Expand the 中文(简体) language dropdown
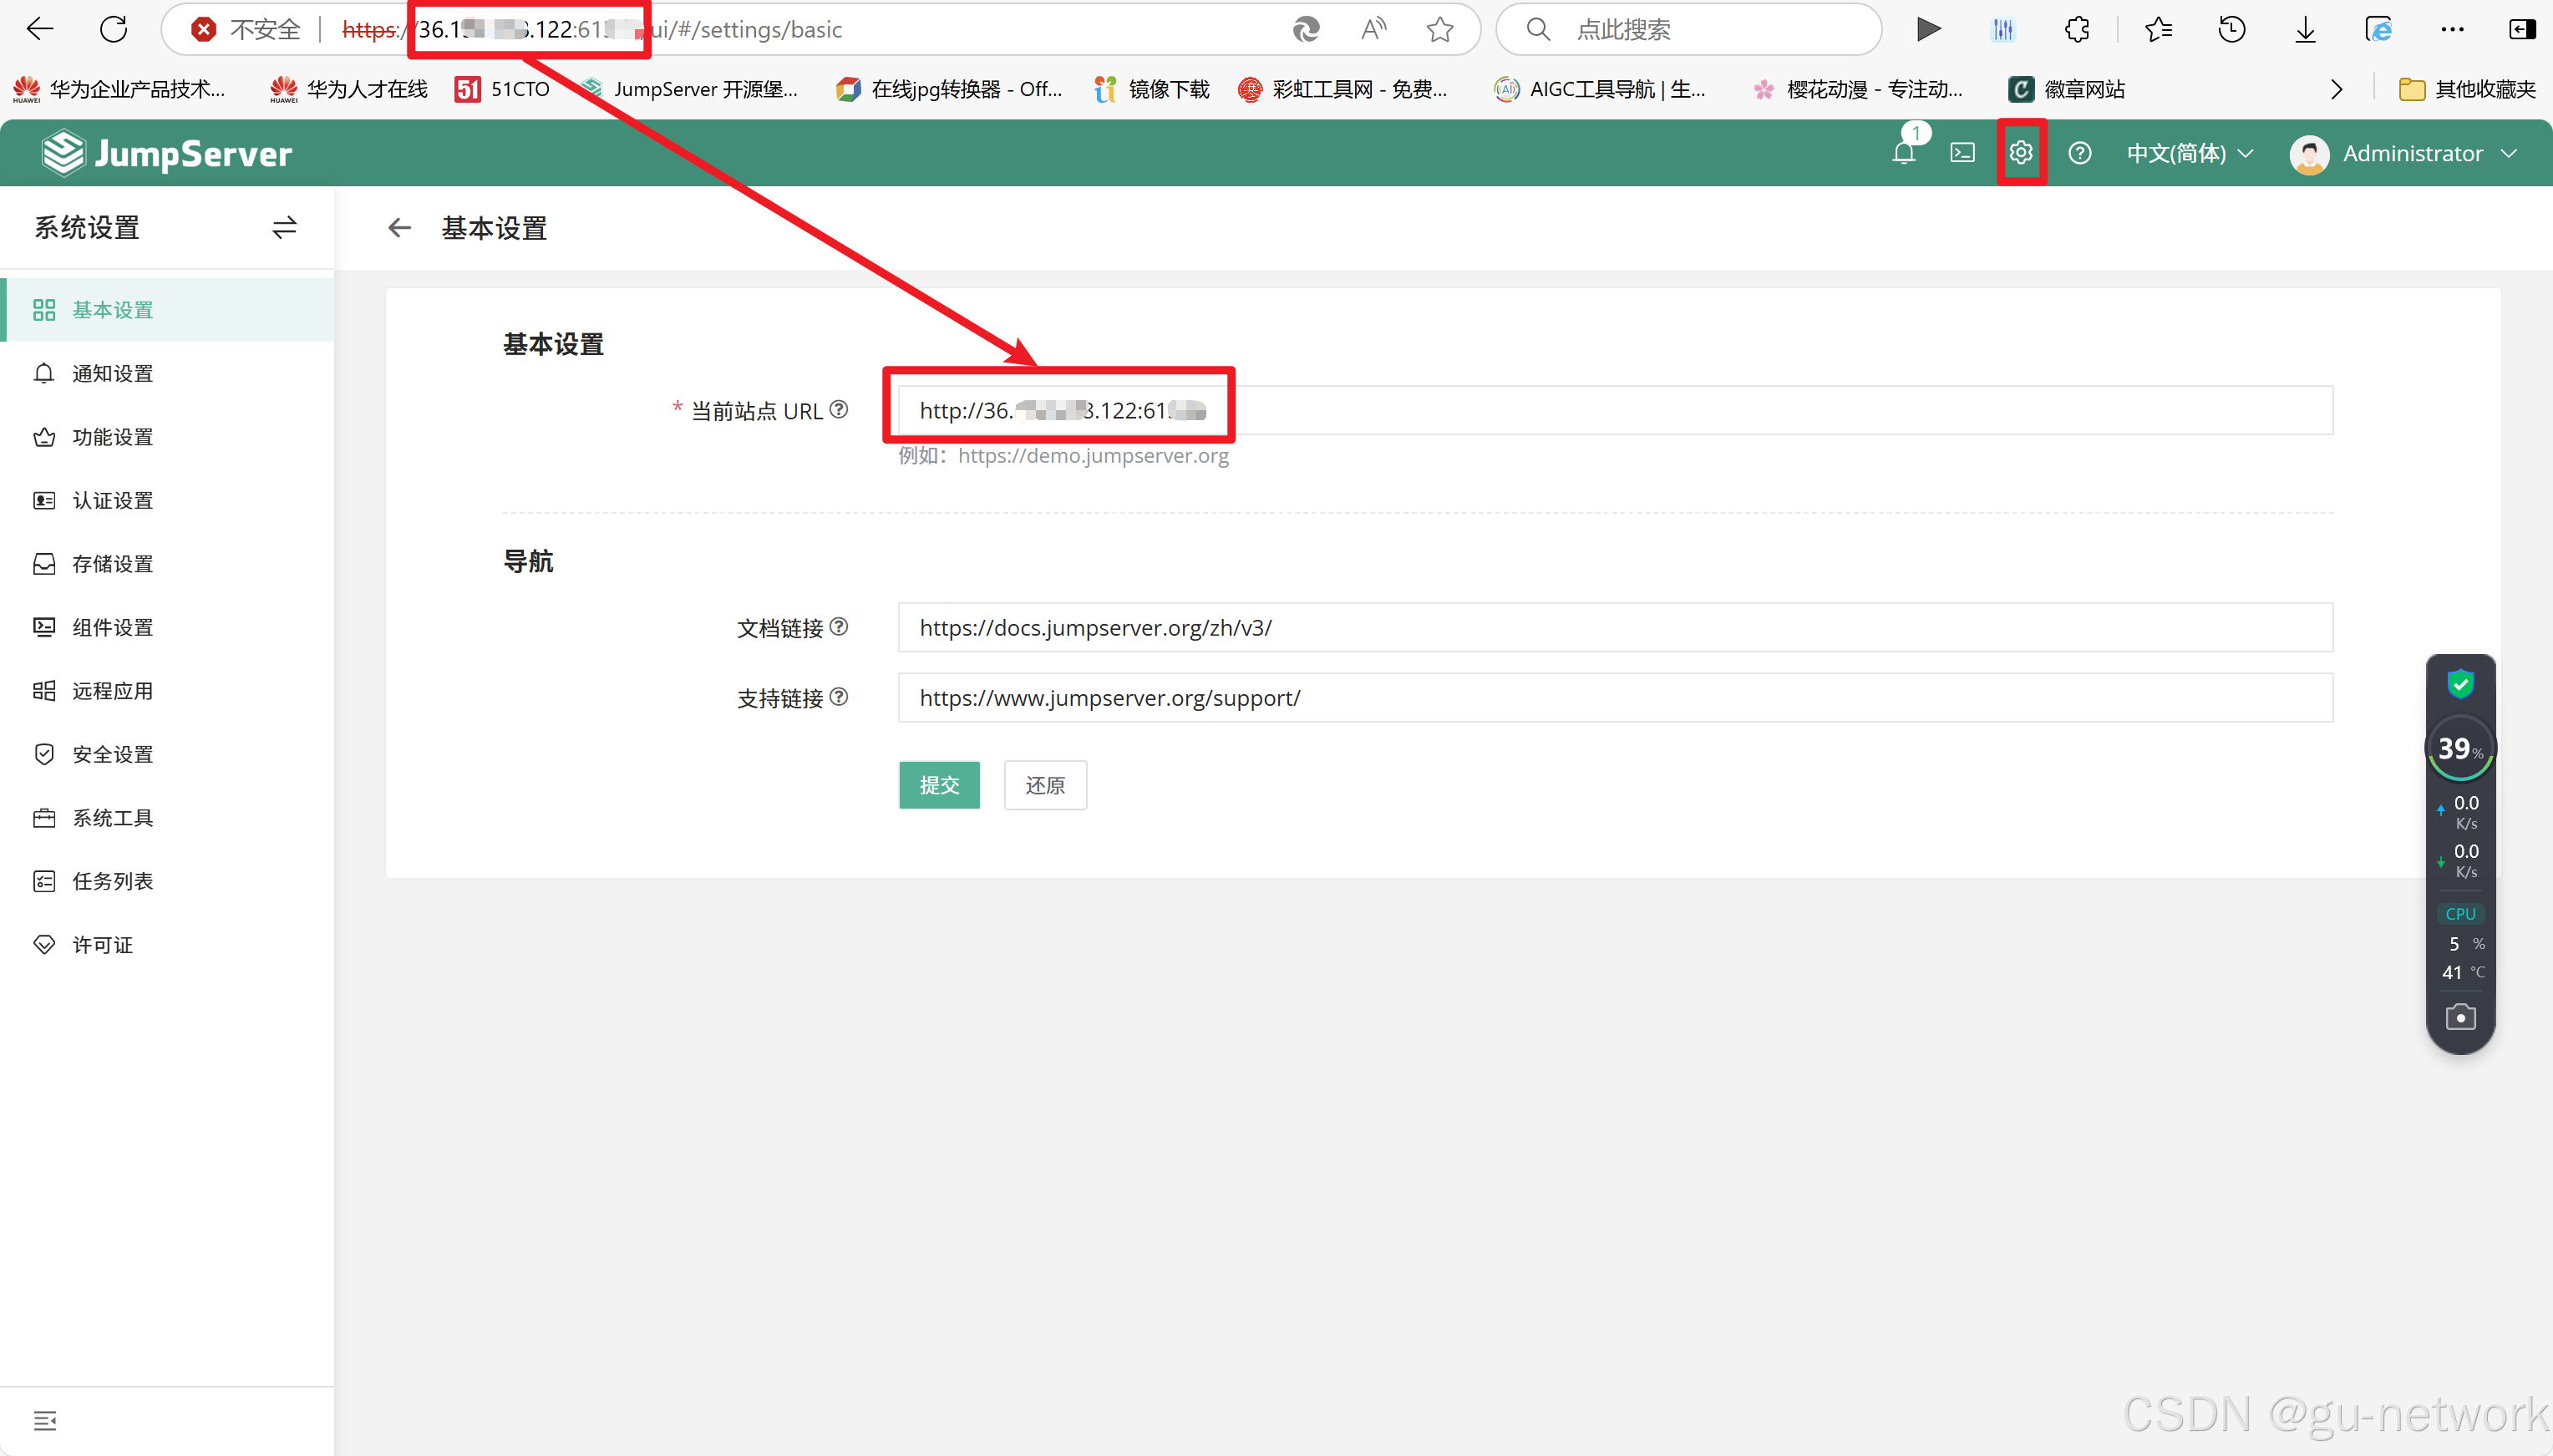 pyautogui.click(x=2190, y=153)
